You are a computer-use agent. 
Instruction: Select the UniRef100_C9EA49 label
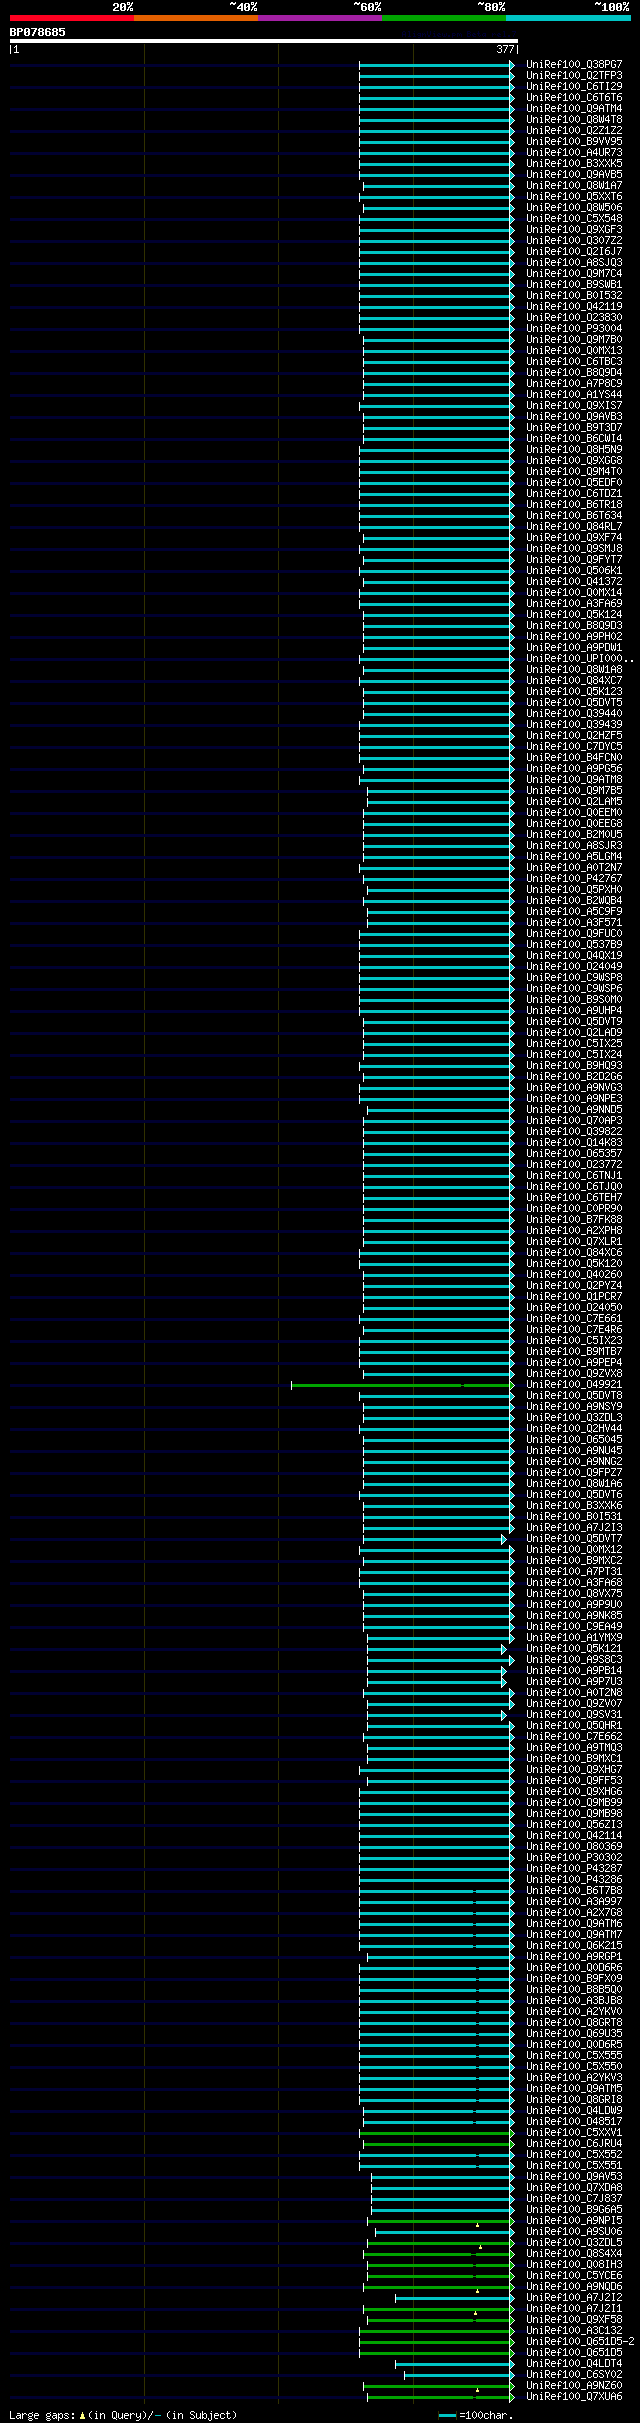tap(574, 1627)
